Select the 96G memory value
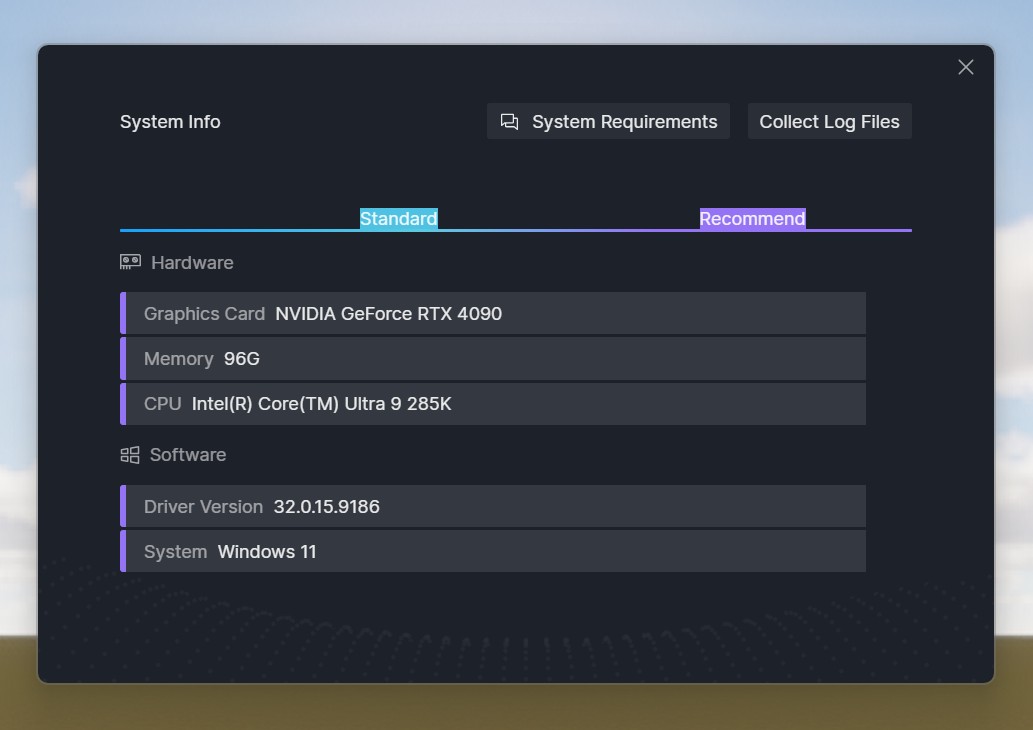Image resolution: width=1033 pixels, height=730 pixels. pos(242,359)
